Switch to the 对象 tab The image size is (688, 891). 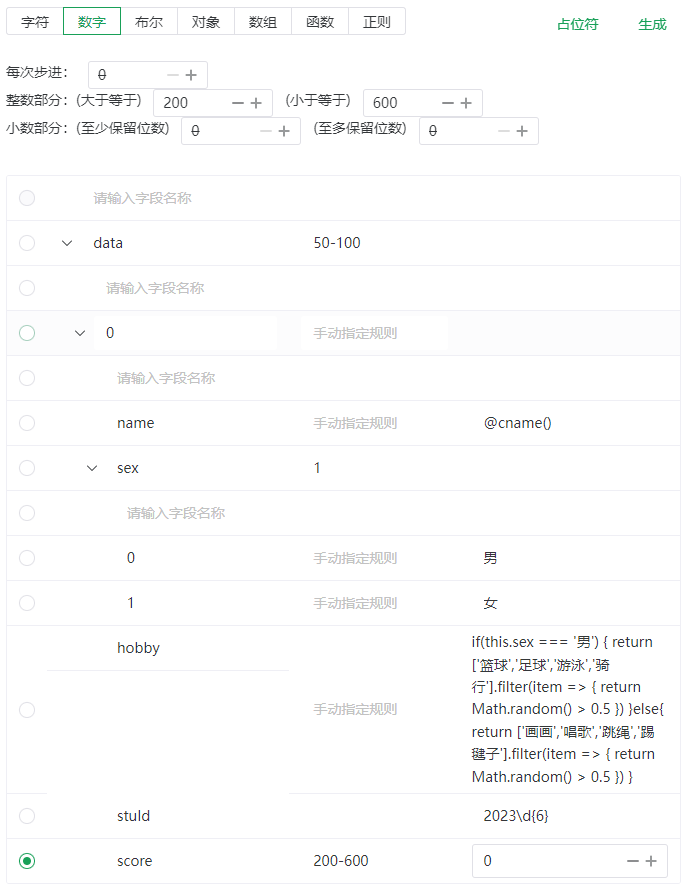coord(206,22)
